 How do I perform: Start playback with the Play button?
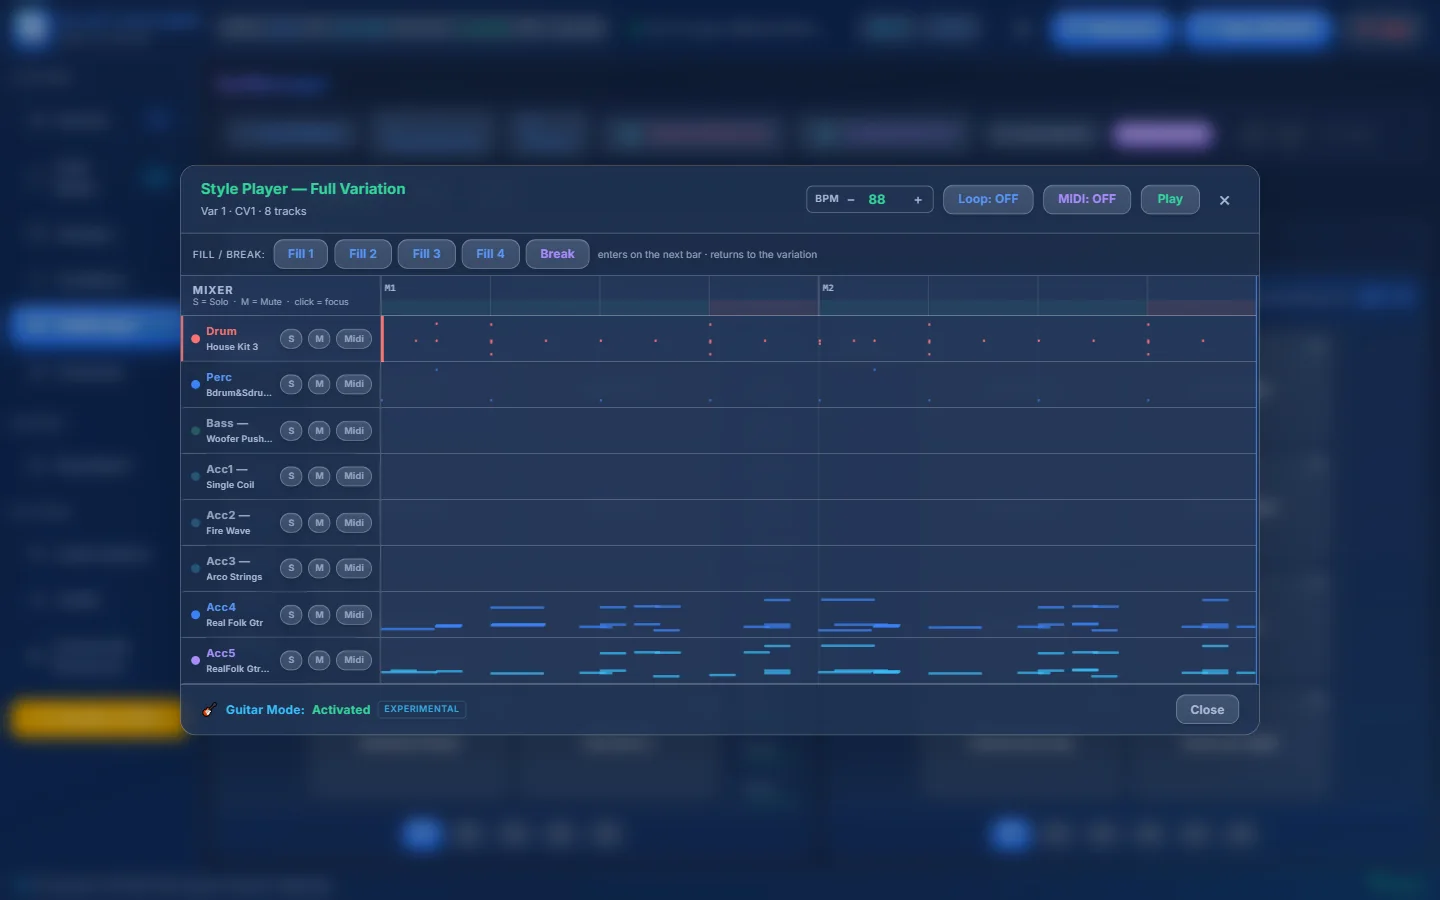click(x=1170, y=199)
